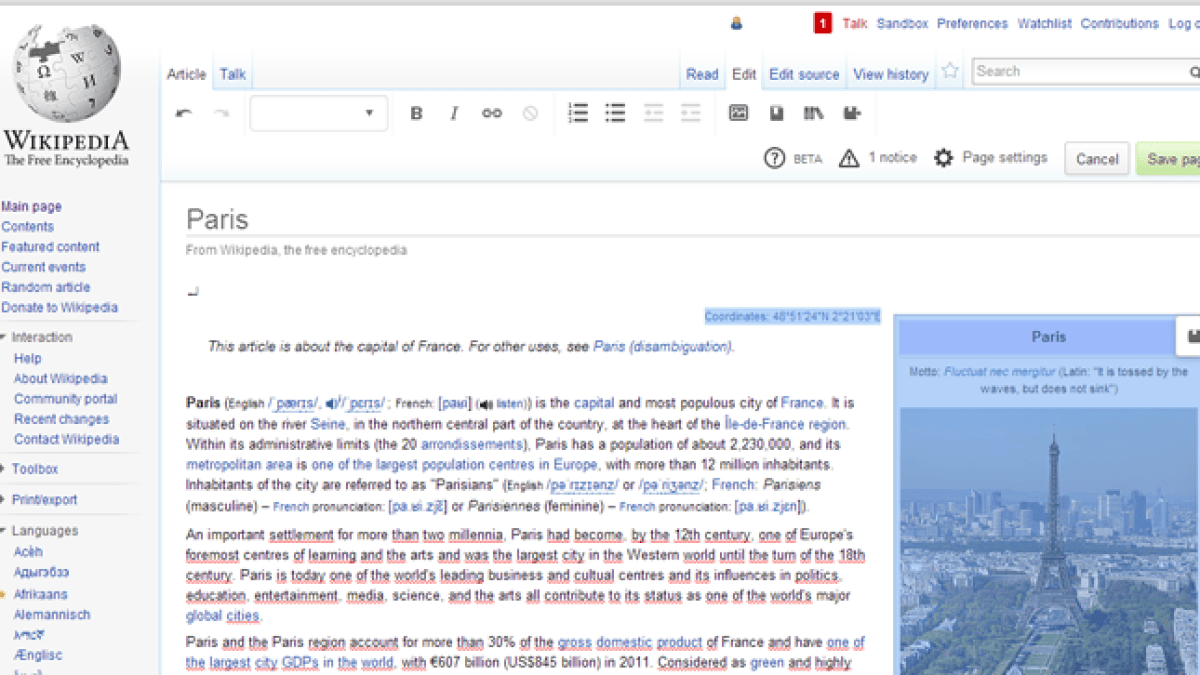Click the search magnifier icon
This screenshot has height=675, width=1200.
1194,72
